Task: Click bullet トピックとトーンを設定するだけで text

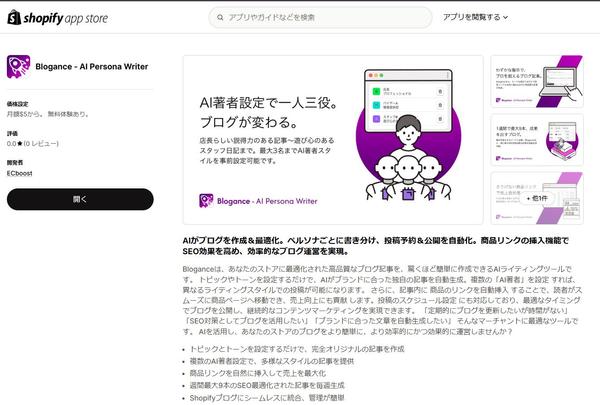Action: click(297, 349)
